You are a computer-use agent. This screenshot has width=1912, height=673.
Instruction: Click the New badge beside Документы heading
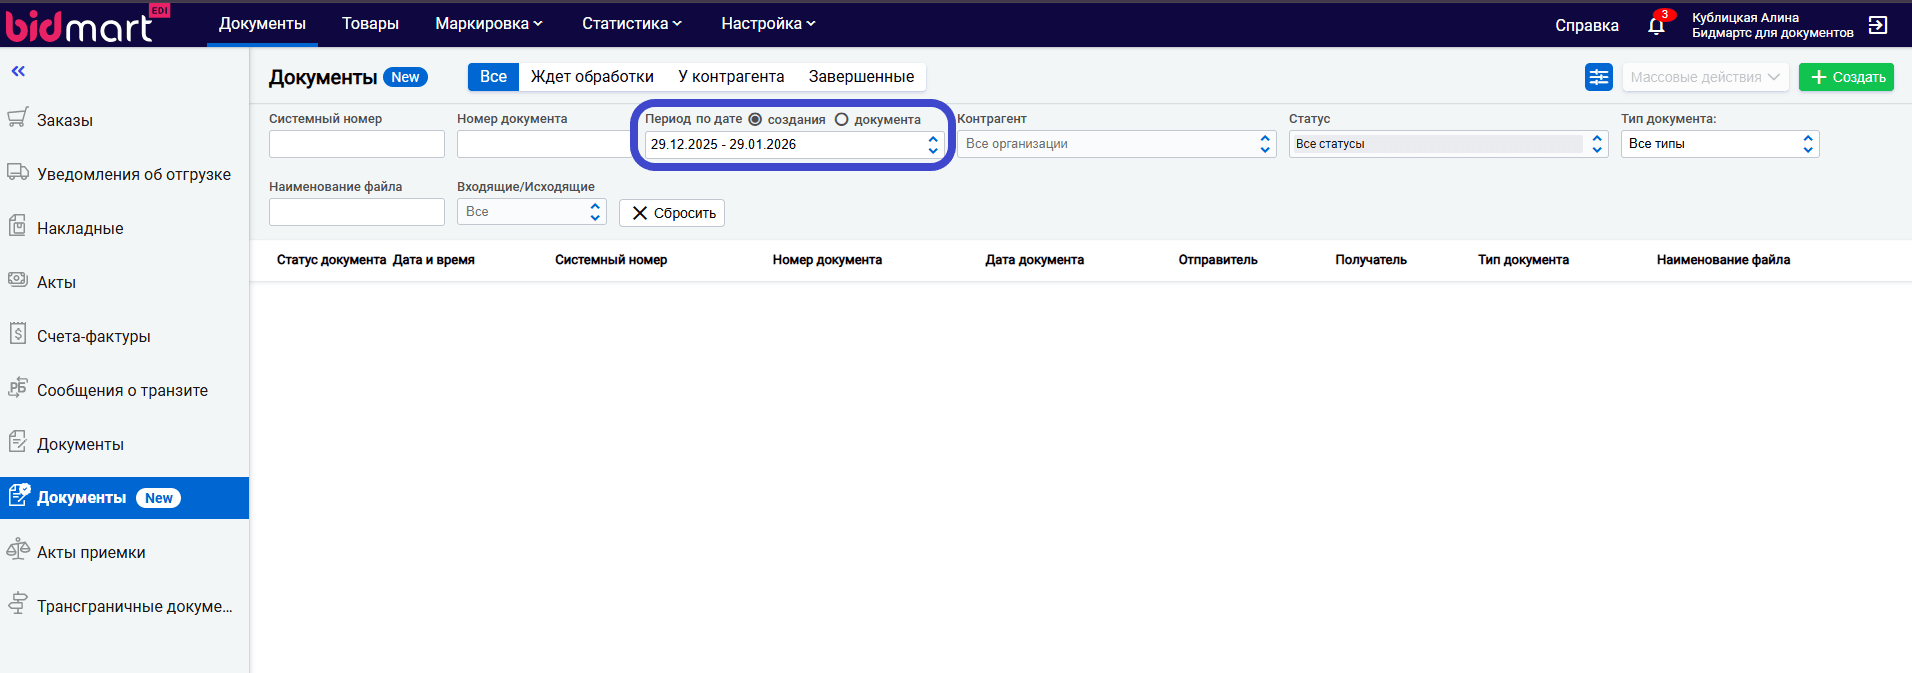[x=406, y=77]
